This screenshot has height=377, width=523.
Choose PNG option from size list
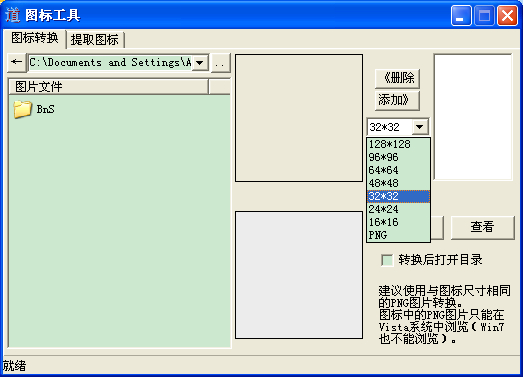(x=398, y=235)
